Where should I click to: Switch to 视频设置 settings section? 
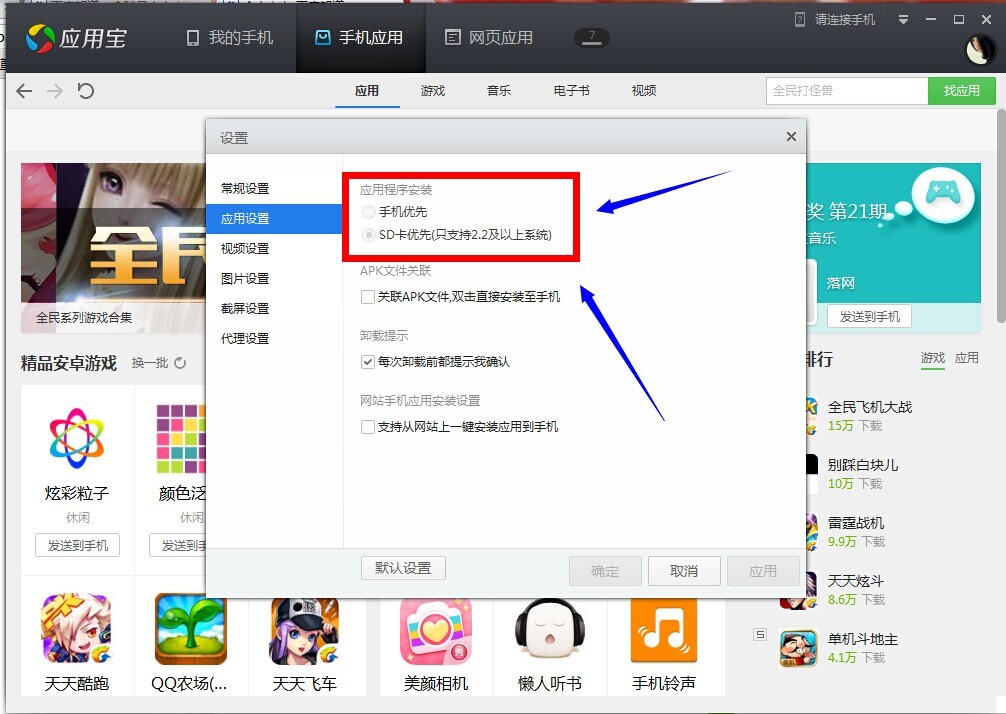point(245,248)
